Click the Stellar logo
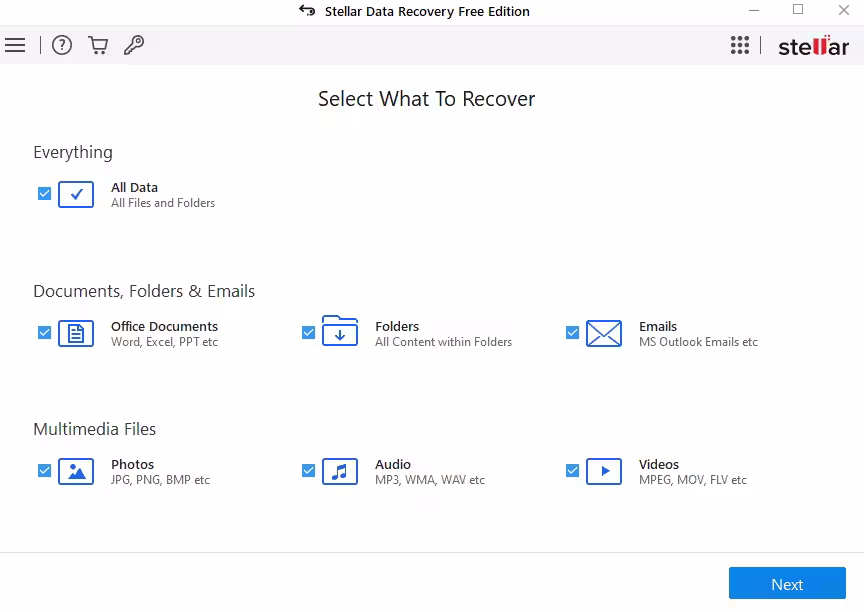864x612 pixels. pyautogui.click(x=813, y=46)
